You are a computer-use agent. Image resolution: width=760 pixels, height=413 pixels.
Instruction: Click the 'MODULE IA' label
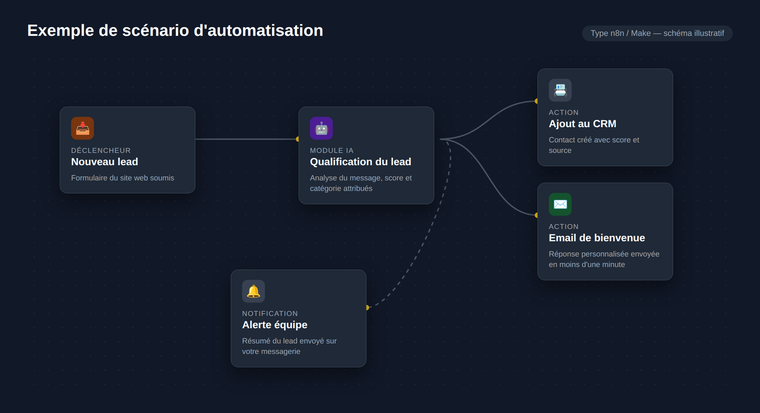click(332, 151)
